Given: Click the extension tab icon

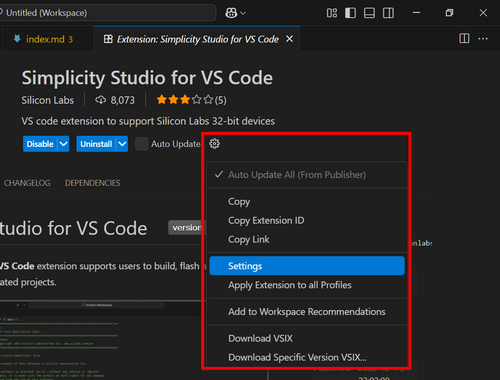Looking at the screenshot, I should point(108,39).
